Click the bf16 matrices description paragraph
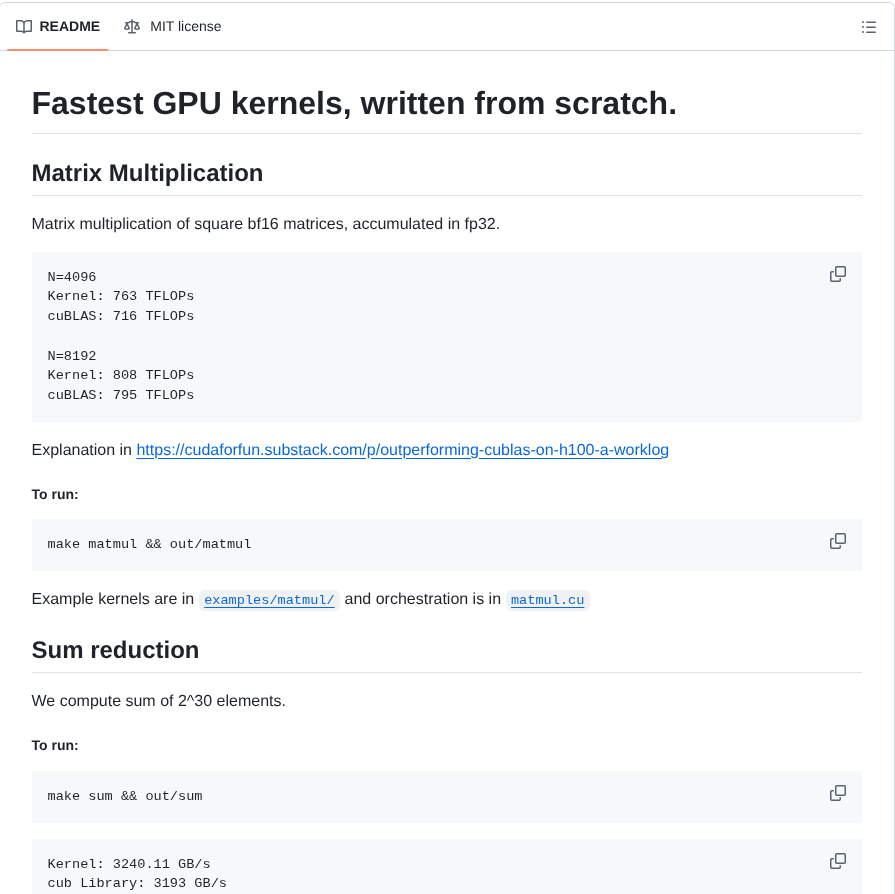This screenshot has width=895, height=894. coord(266,224)
